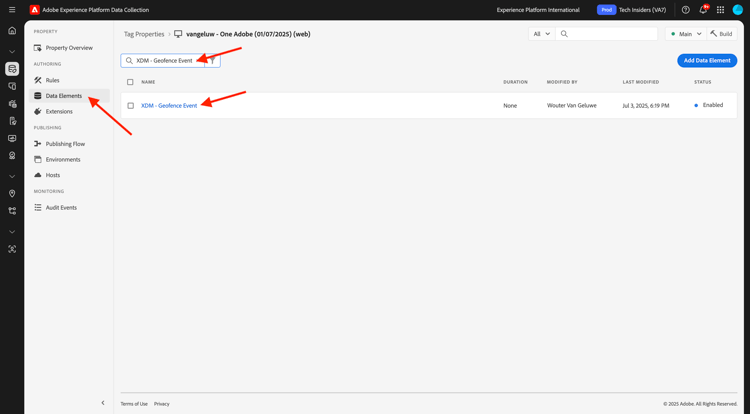
Task: Open Terms of Use footer link
Action: [134, 404]
